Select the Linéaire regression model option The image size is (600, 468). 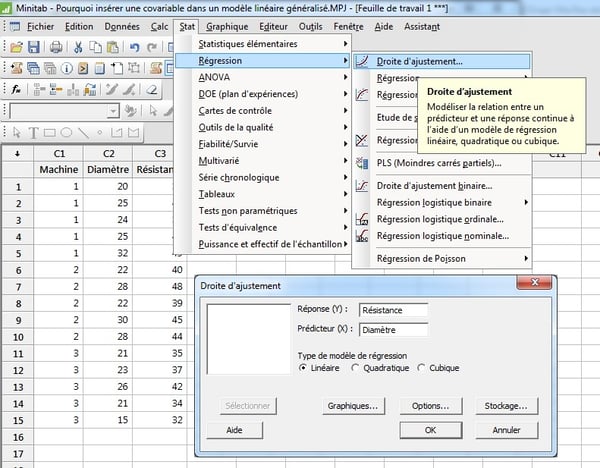304,367
